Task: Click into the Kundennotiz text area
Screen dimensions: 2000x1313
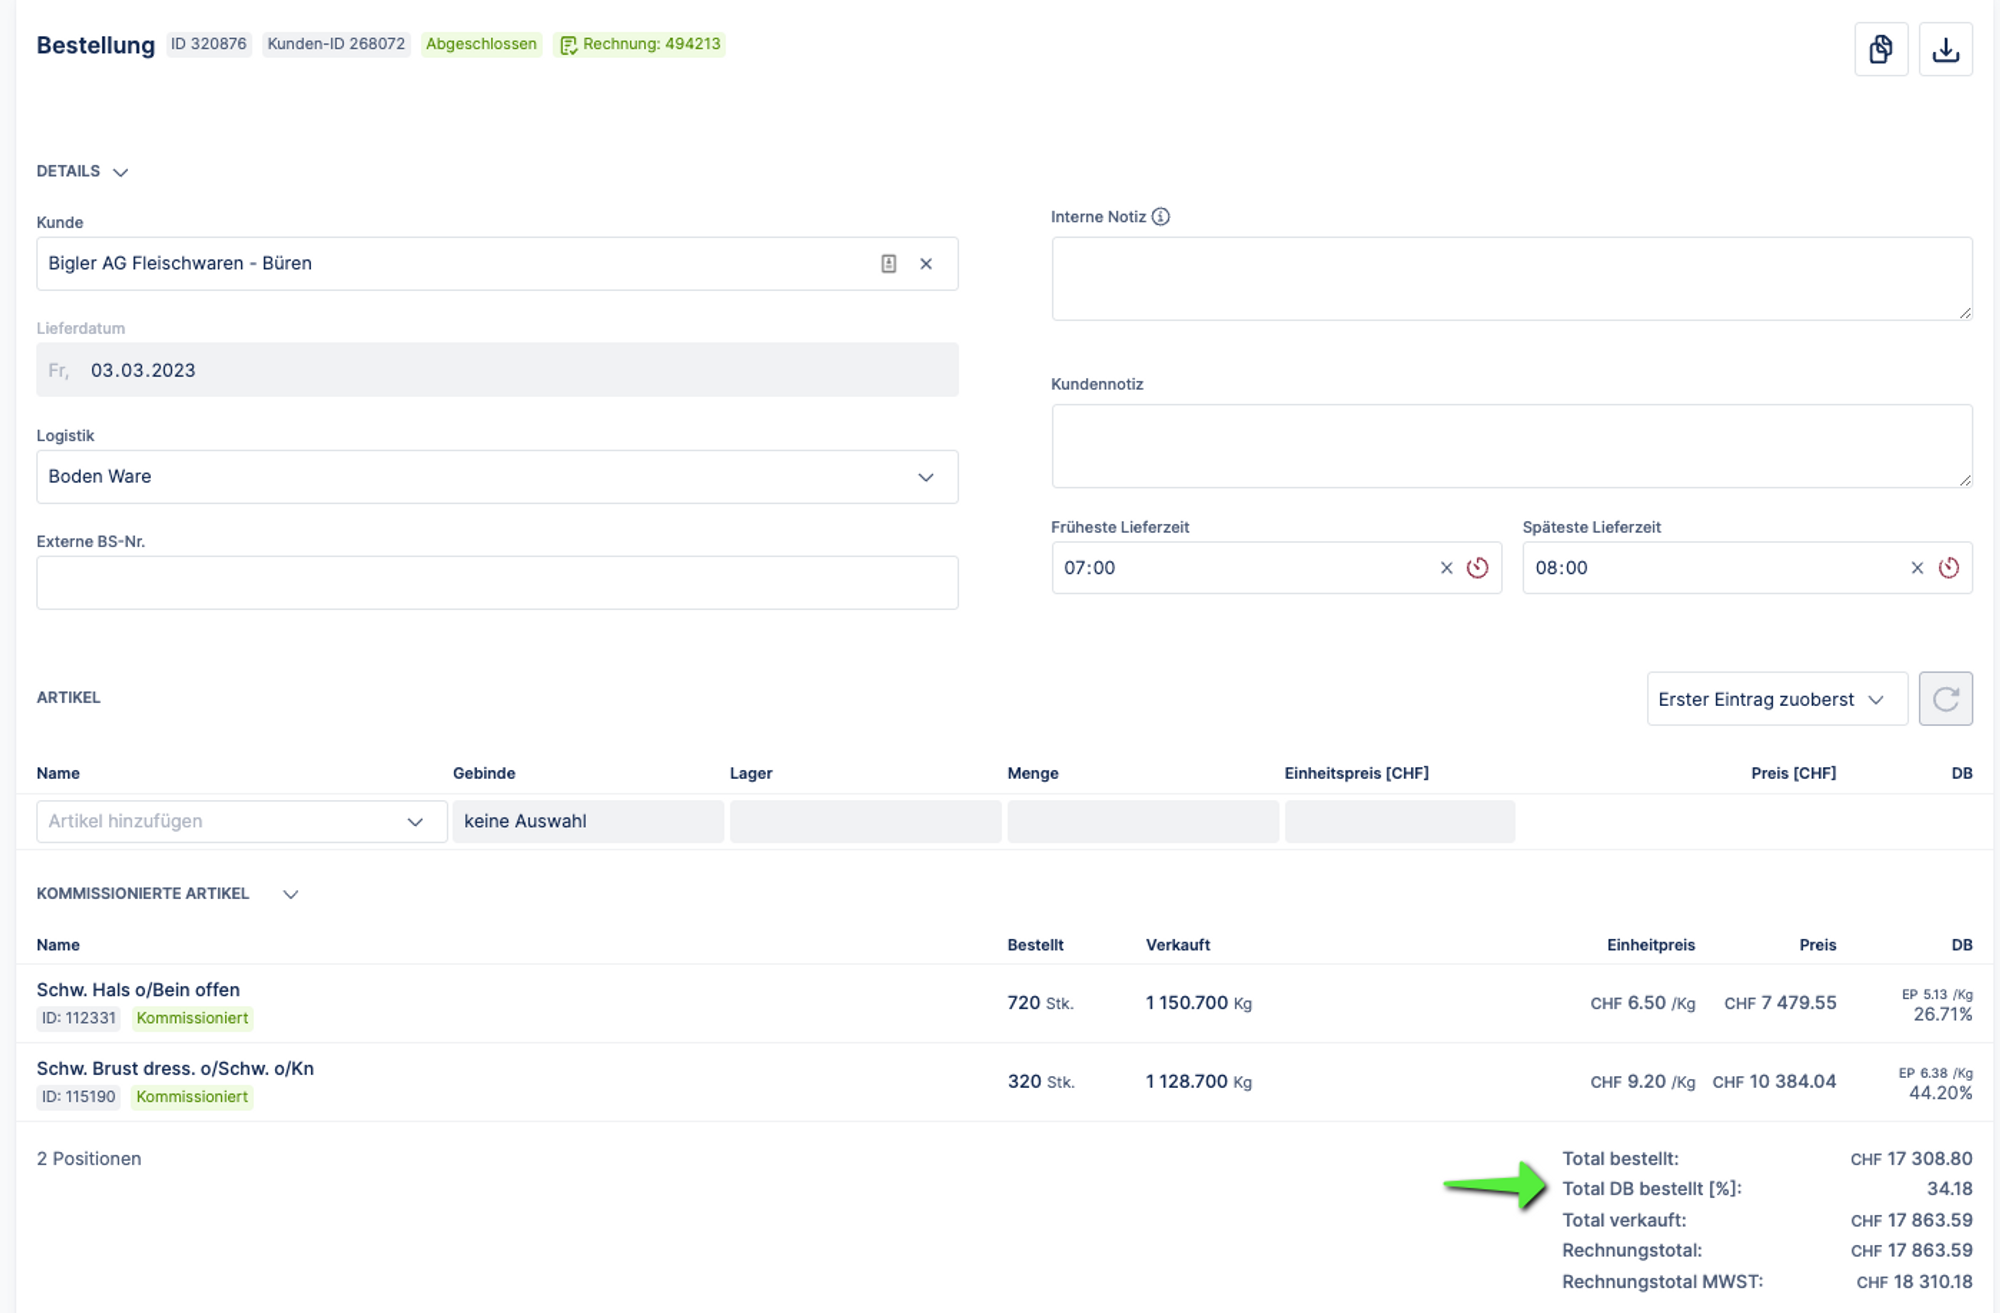Action: pos(1510,446)
